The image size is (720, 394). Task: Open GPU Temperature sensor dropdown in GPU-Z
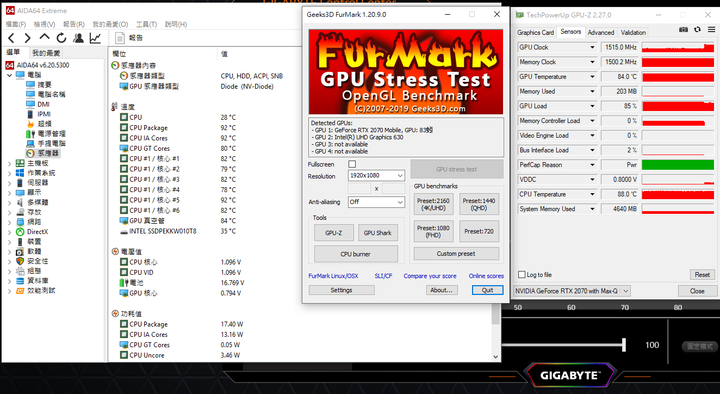click(592, 77)
